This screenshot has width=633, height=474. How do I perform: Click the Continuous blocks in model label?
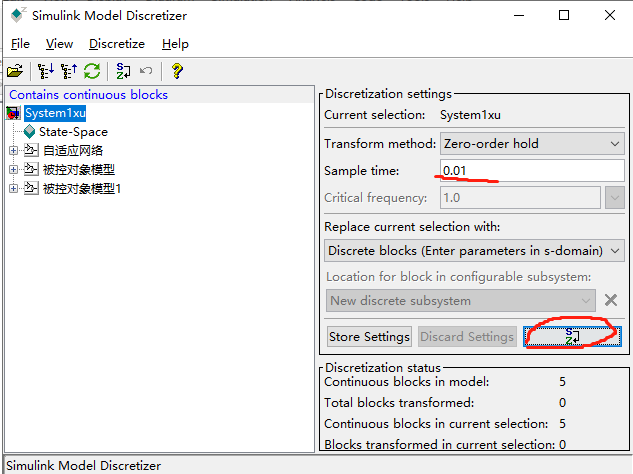(407, 382)
